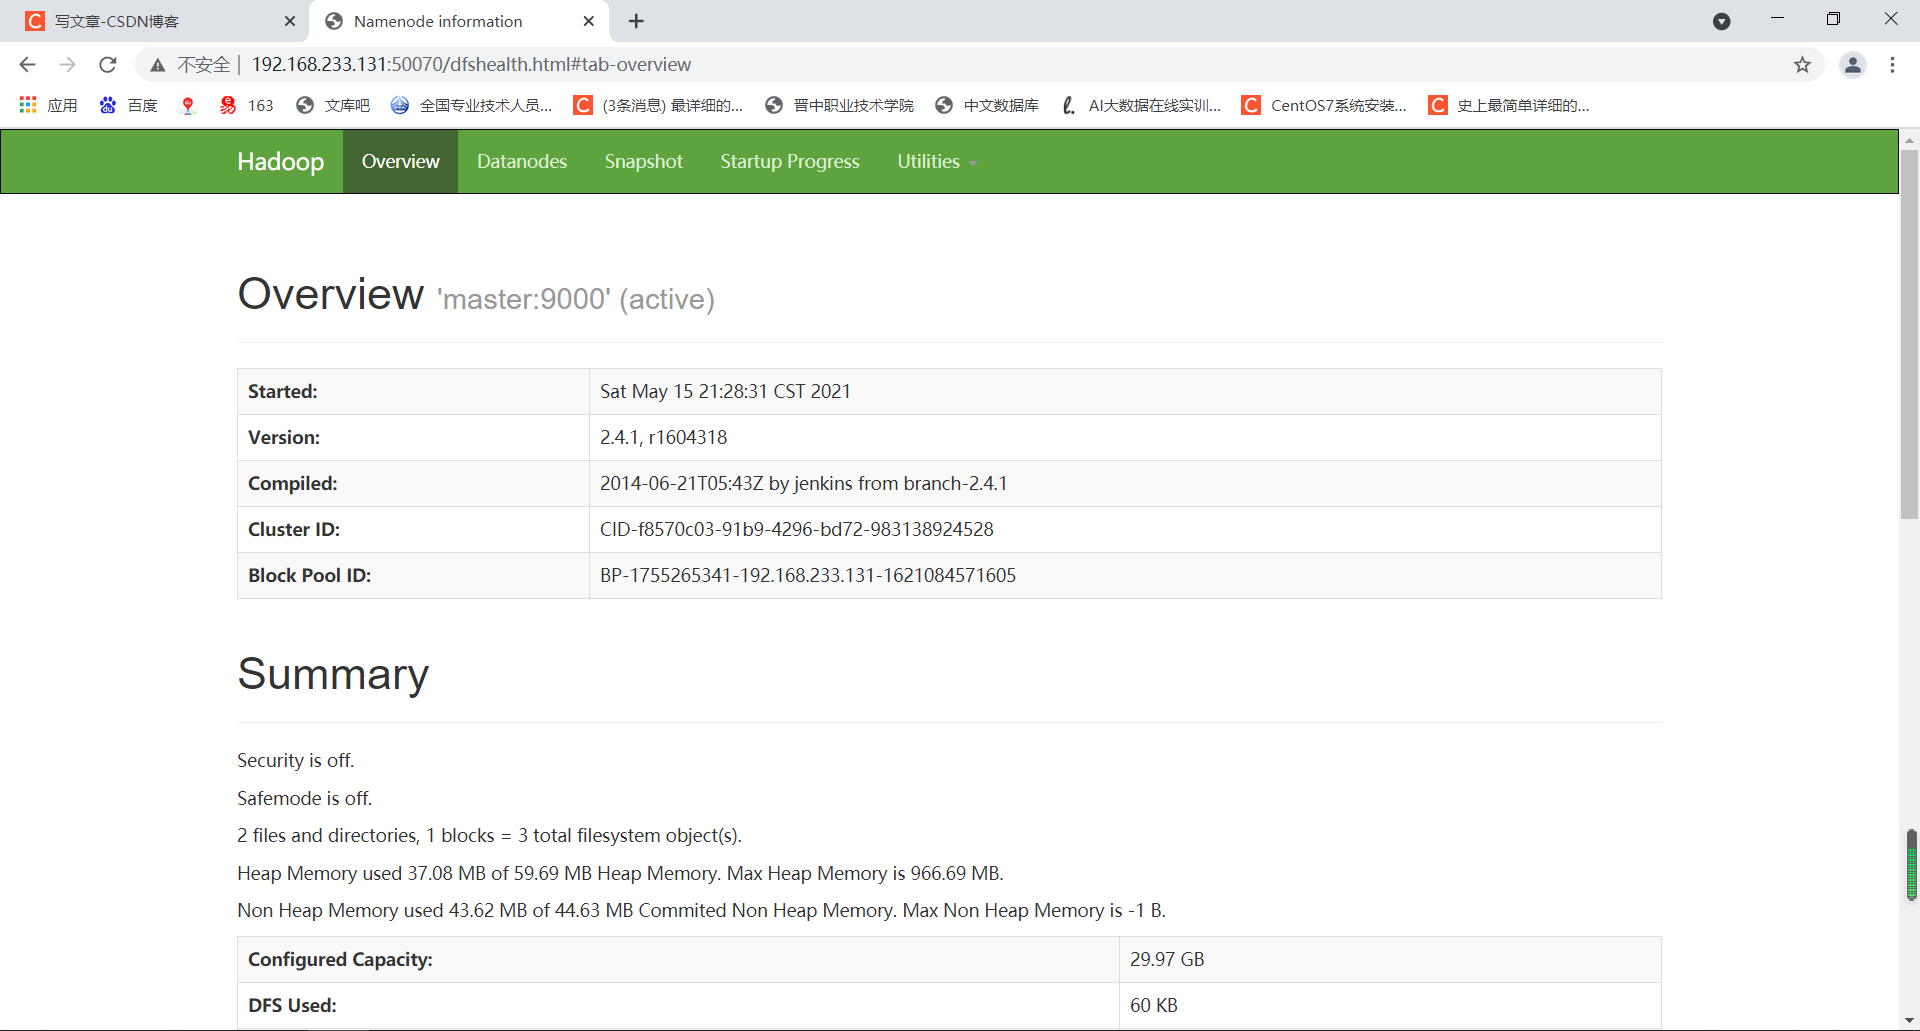This screenshot has width=1920, height=1031.
Task: Open the 'CentOS7系统安装' bookmark link
Action: [1325, 105]
